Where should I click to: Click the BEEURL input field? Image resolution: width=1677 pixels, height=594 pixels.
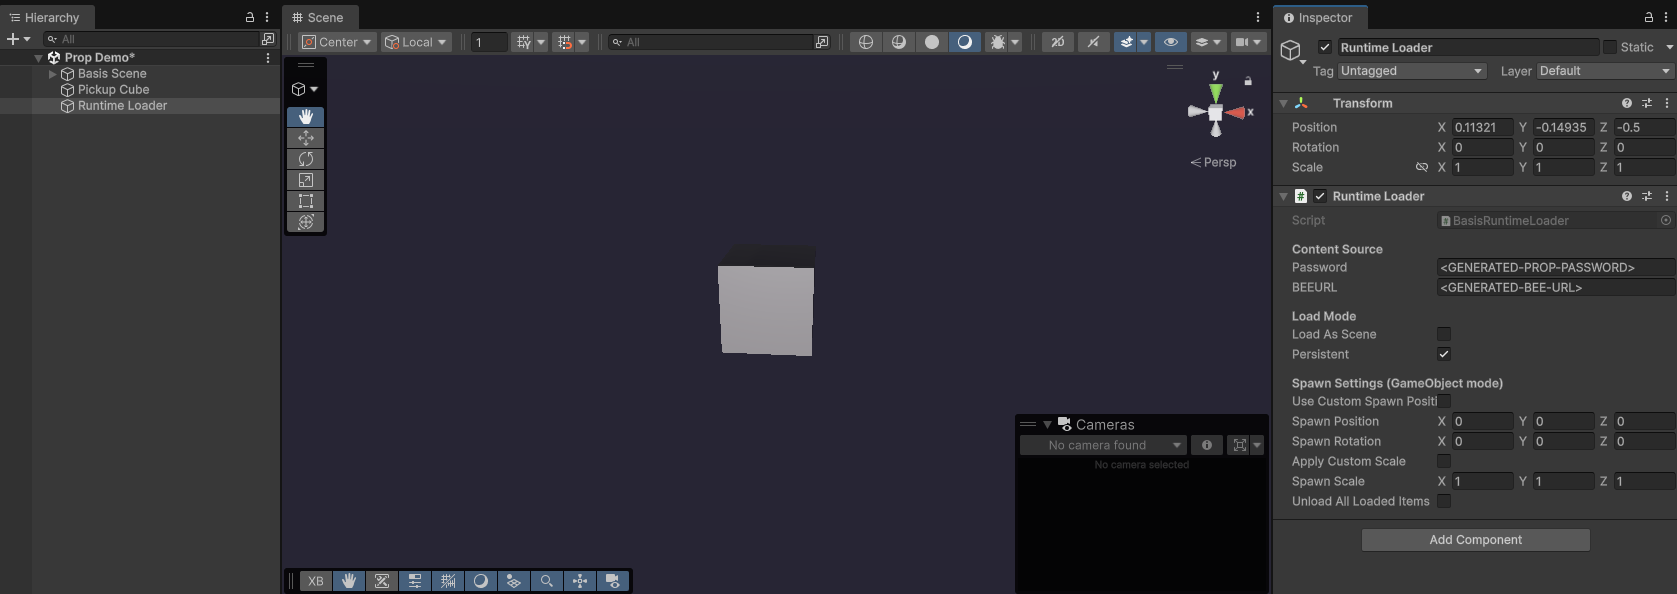click(1556, 287)
